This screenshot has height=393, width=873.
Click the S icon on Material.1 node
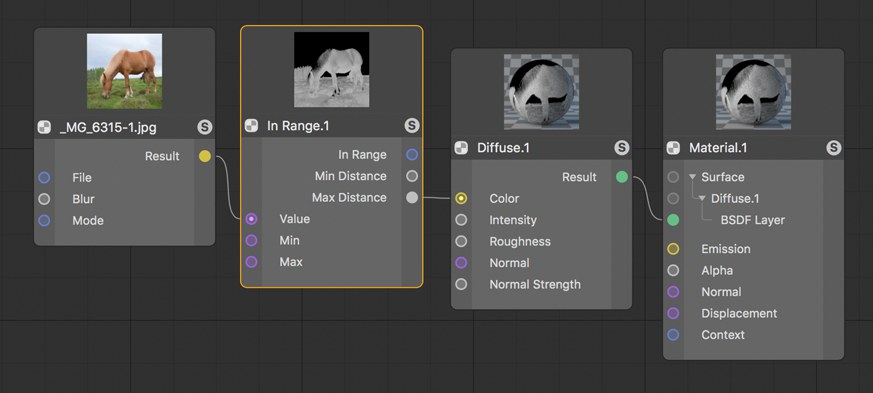tap(833, 148)
